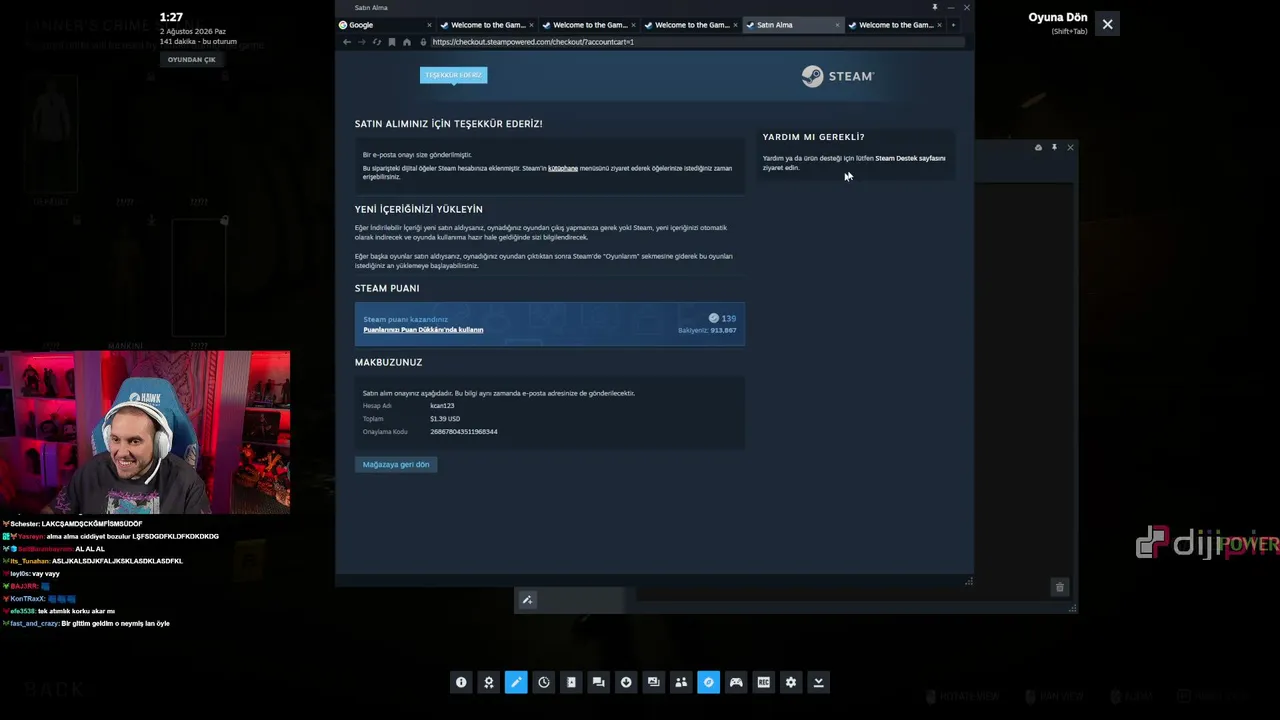
Task: Open the REC game recording icon
Action: (764, 682)
